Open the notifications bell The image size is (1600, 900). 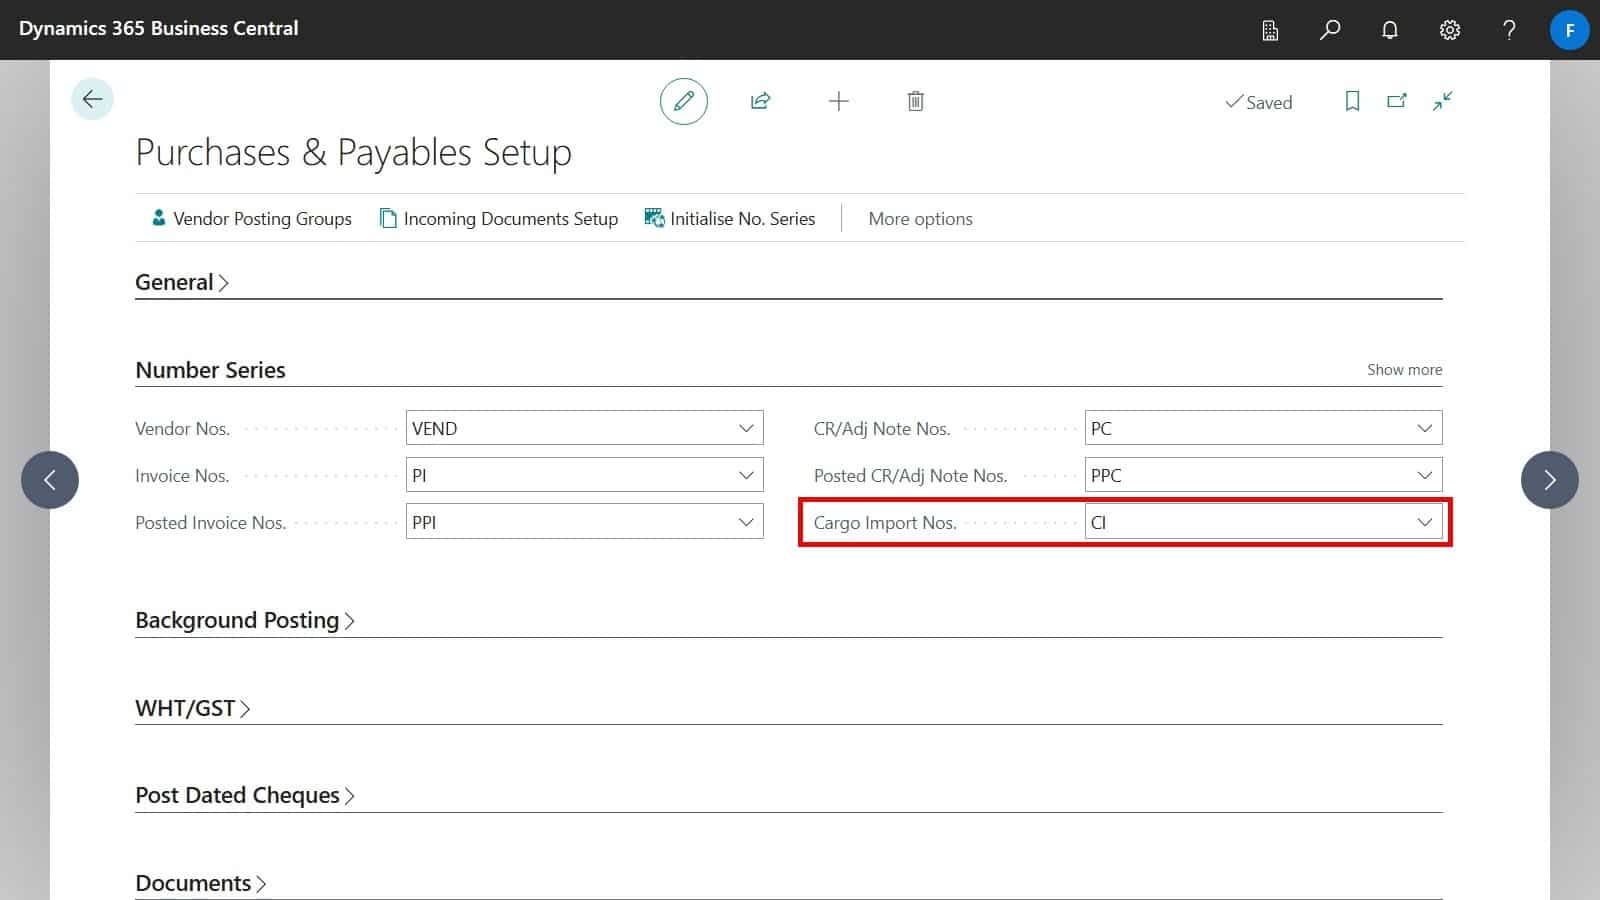(1389, 30)
